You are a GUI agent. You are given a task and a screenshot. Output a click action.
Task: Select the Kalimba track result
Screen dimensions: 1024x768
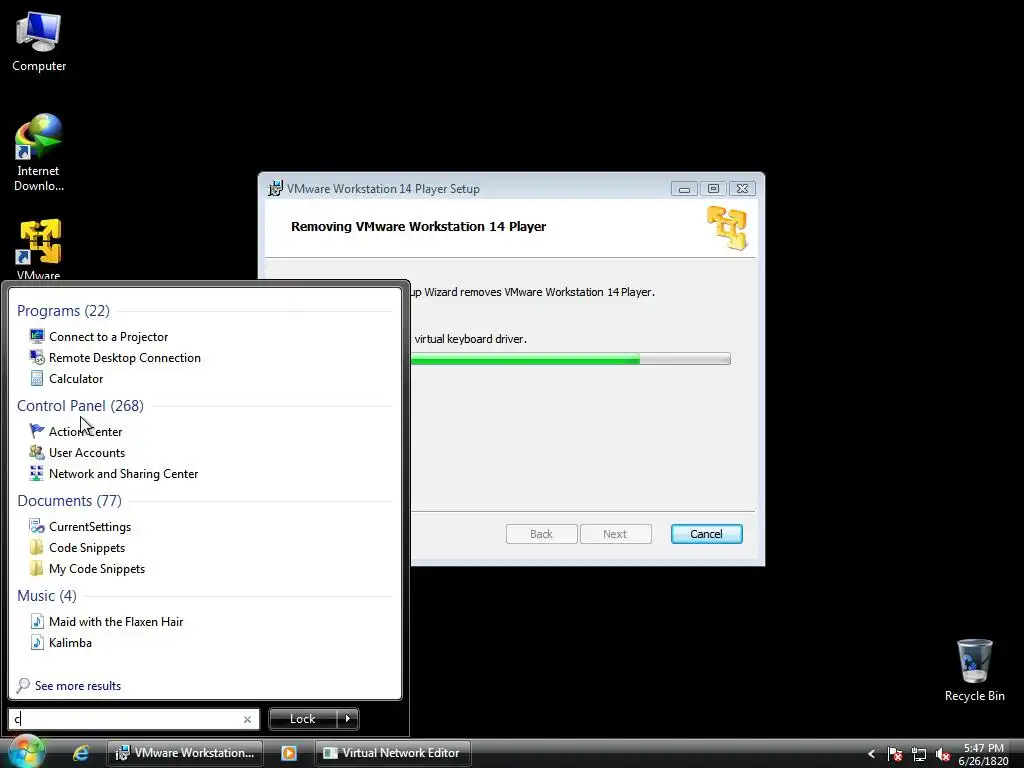[71, 642]
